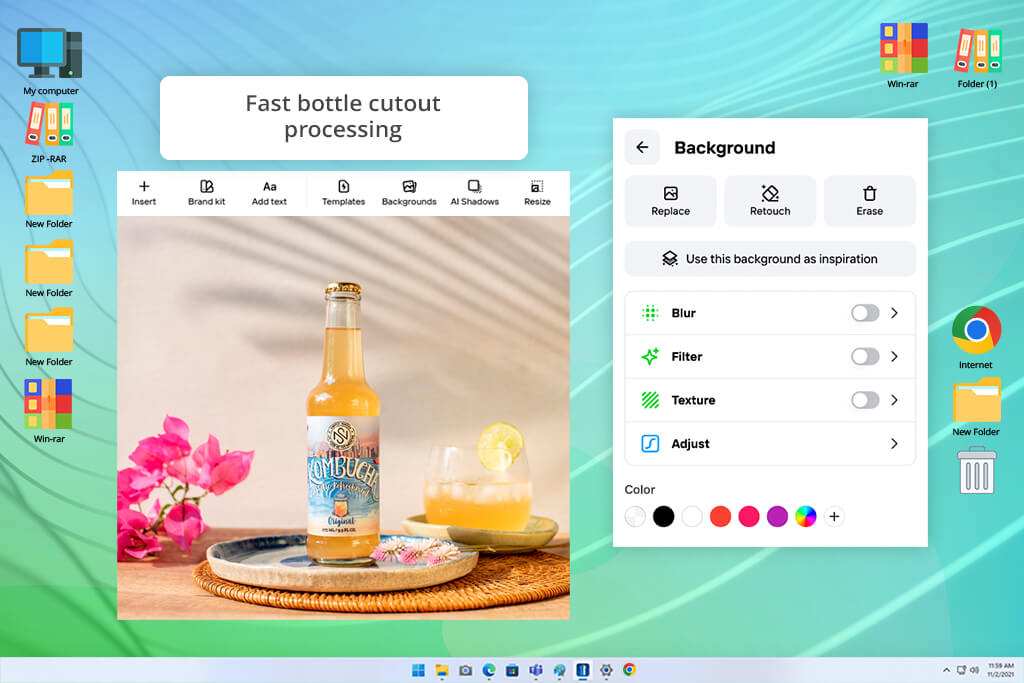Screen dimensions: 1024x683
Task: Show hidden tray icons chevron
Action: (x=946, y=670)
